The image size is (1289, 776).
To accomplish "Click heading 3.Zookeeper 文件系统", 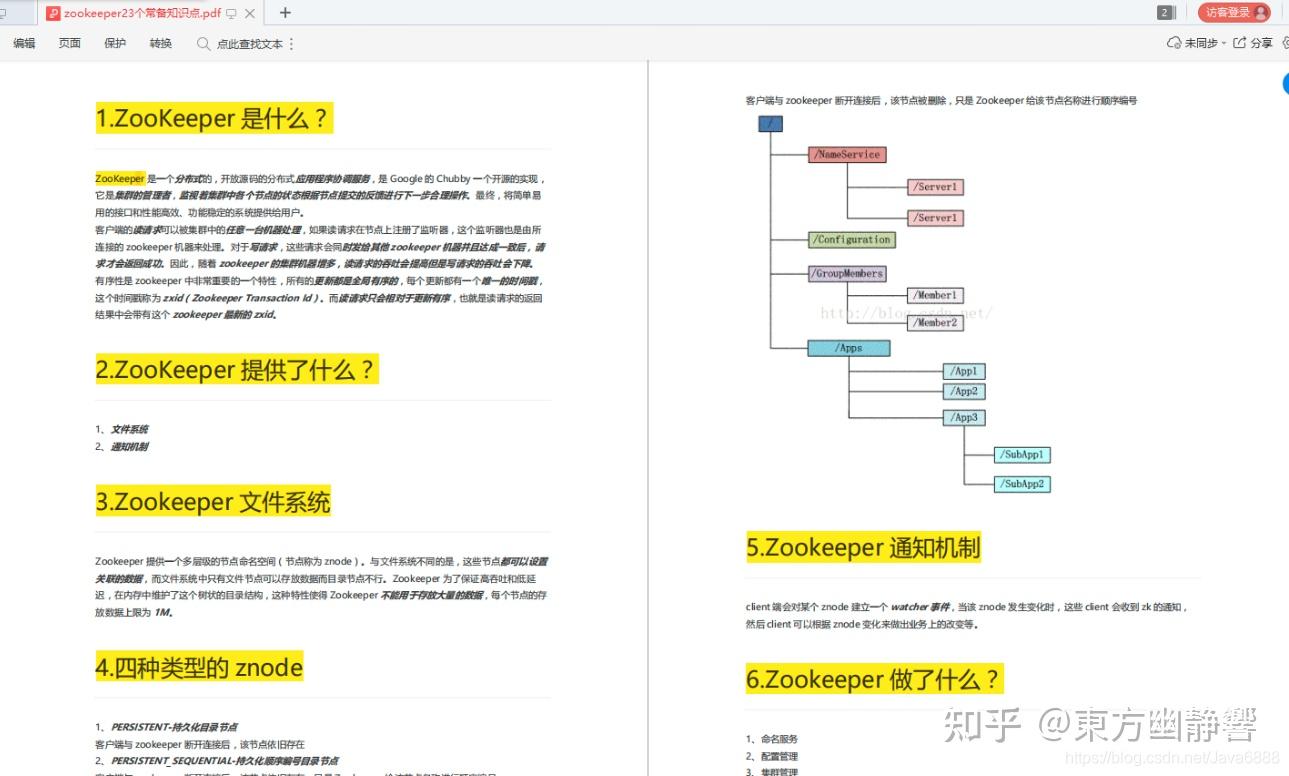I will point(213,501).
